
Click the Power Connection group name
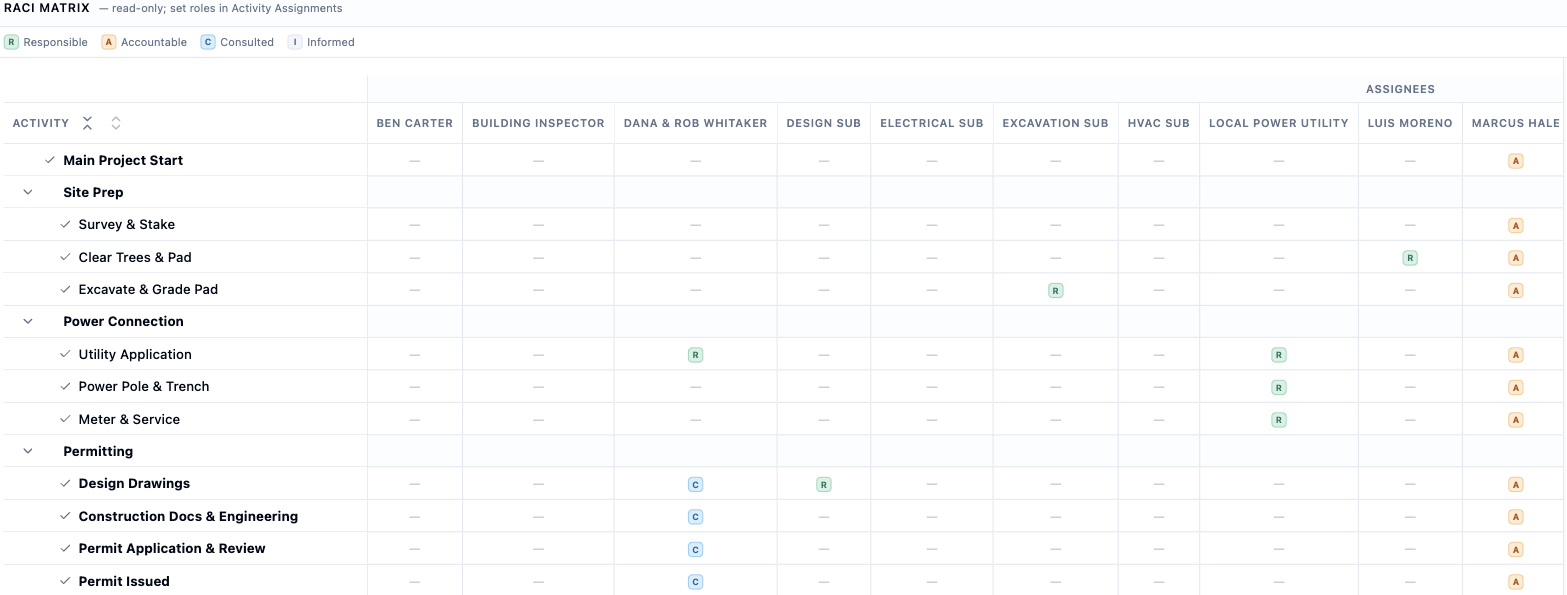click(123, 321)
